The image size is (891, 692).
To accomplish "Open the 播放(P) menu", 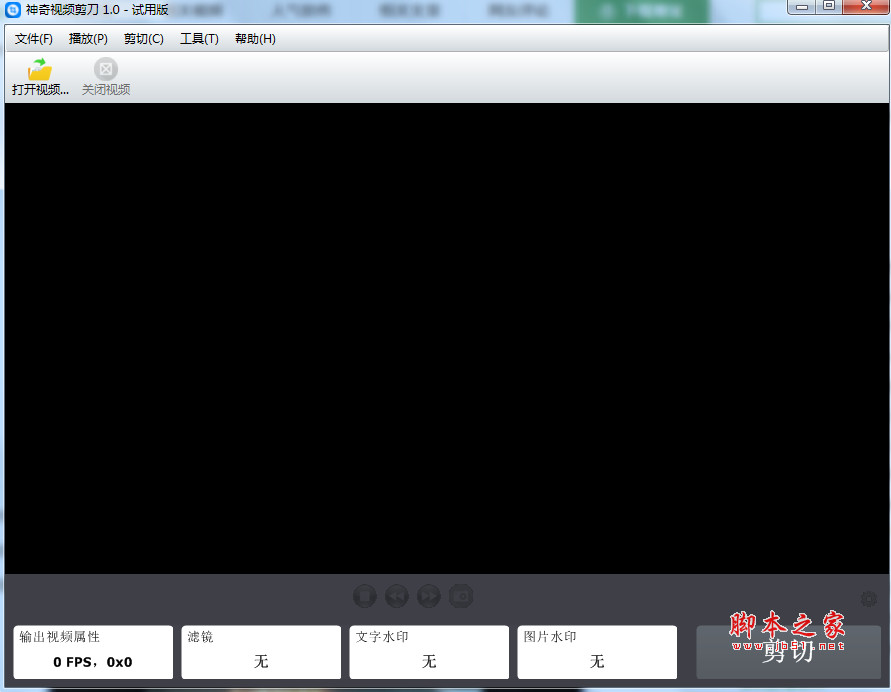I will click(88, 38).
